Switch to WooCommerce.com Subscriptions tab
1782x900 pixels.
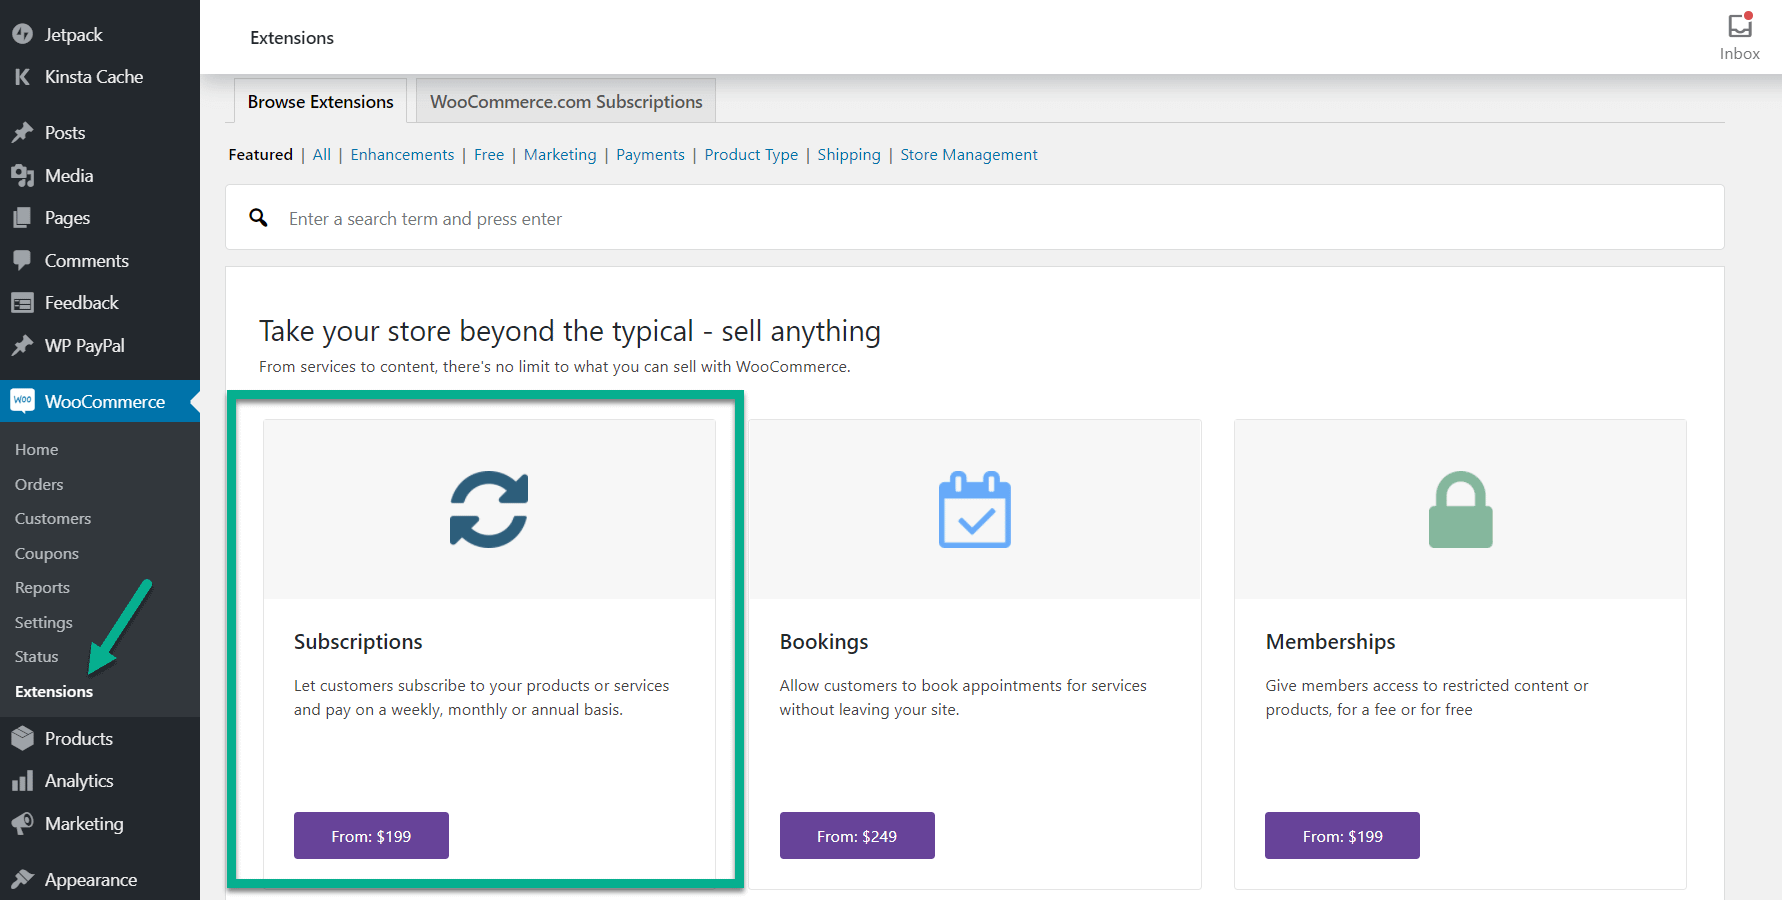(x=566, y=102)
